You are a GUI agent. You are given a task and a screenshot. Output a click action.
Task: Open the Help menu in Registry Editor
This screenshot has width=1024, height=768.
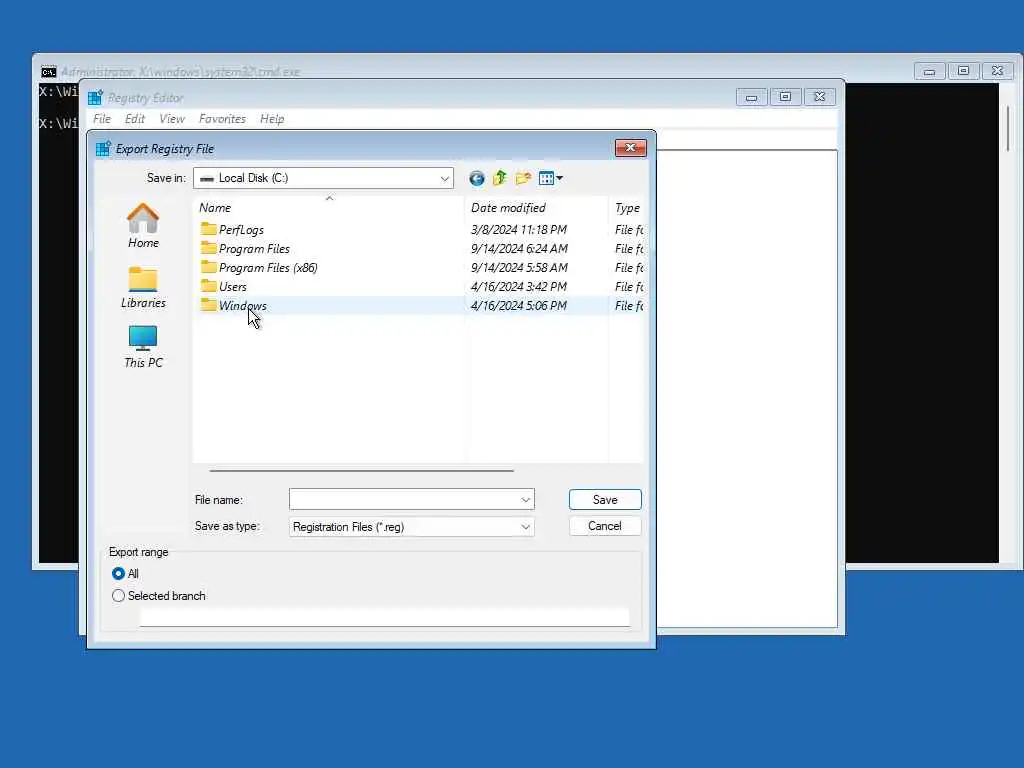pos(272,119)
